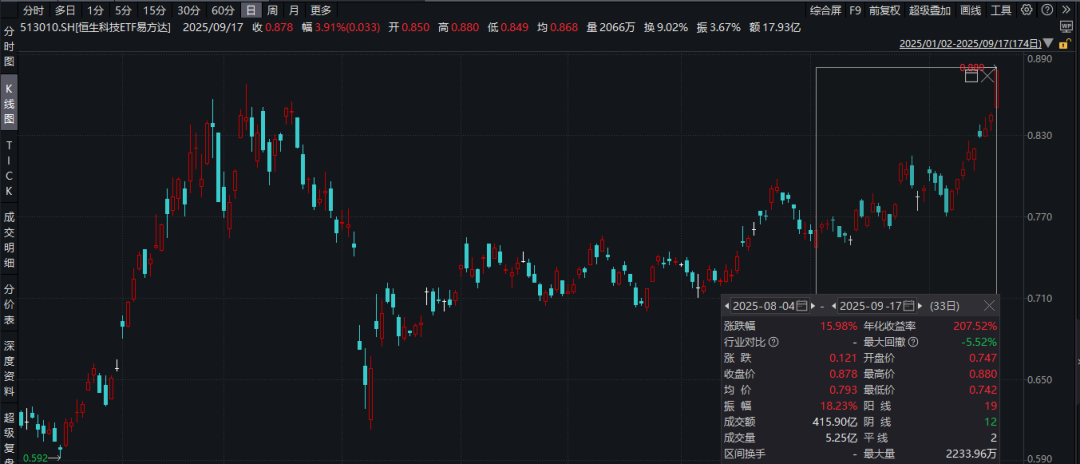Select the 周 weekly period
This screenshot has width=1080, height=464.
(x=273, y=10)
